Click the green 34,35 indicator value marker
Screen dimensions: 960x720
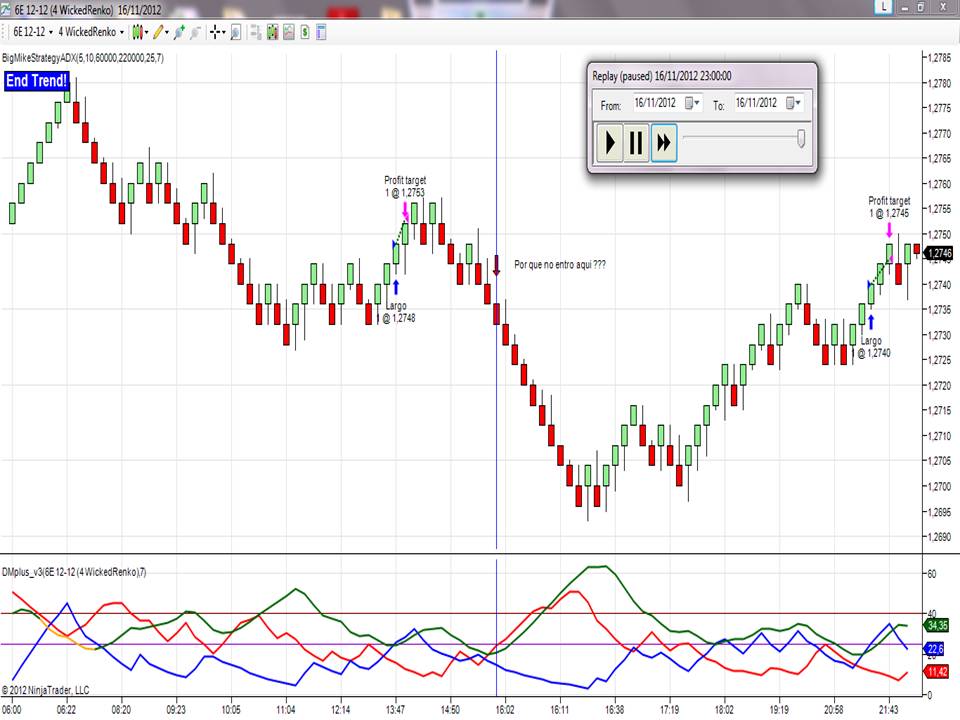click(x=937, y=625)
